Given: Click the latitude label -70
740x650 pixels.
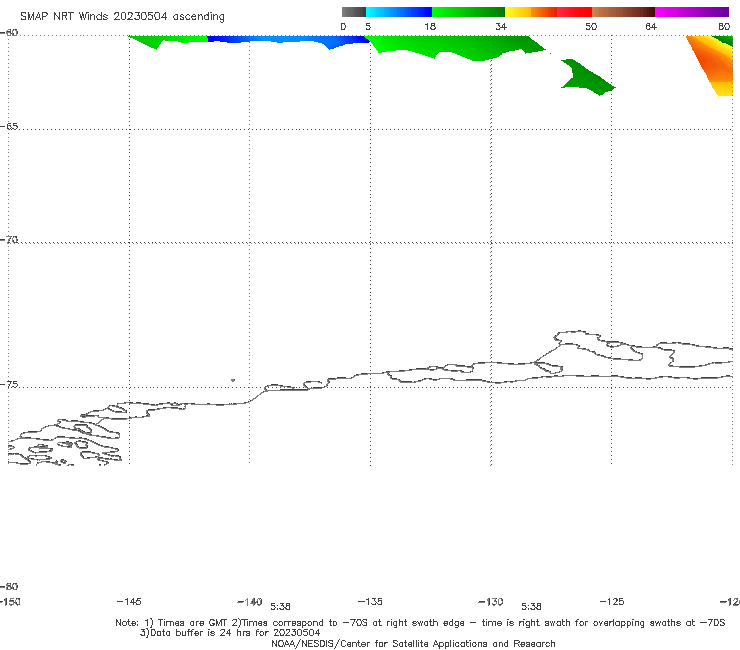Looking at the screenshot, I should click(9, 240).
